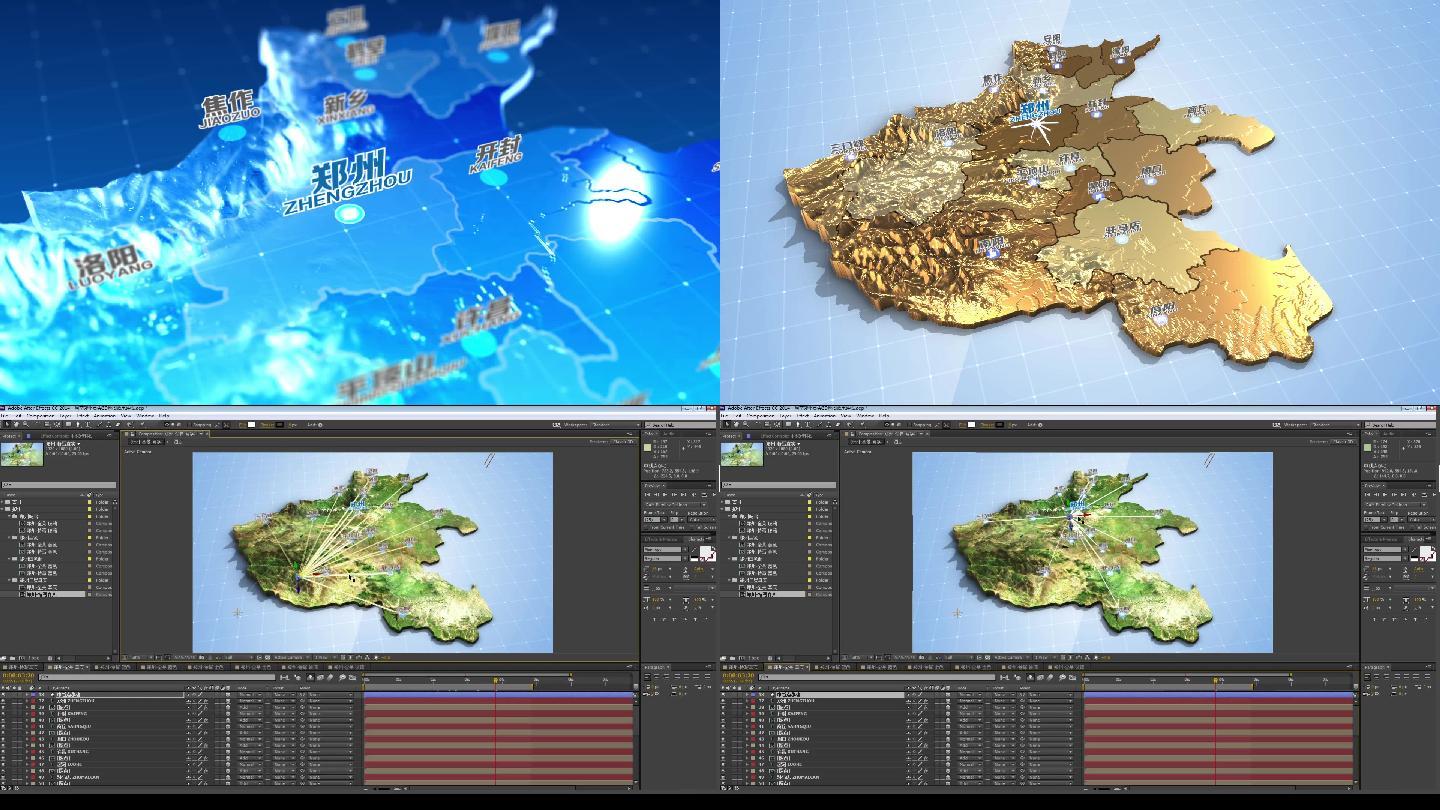Select the Type tool in right After Effects toolbar
The image size is (1440, 810).
tap(807, 424)
